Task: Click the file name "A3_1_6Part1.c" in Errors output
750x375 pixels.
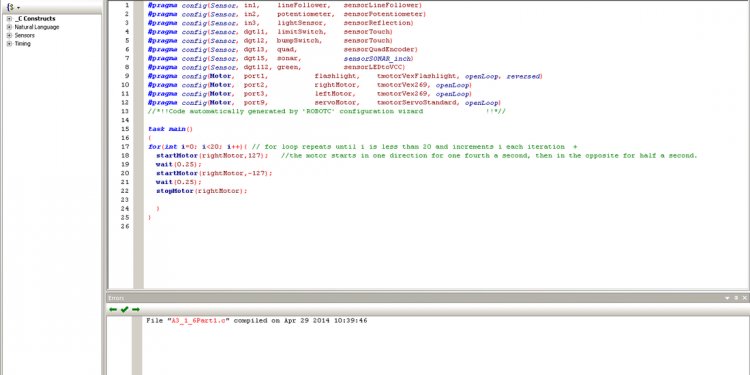Action: (198, 320)
